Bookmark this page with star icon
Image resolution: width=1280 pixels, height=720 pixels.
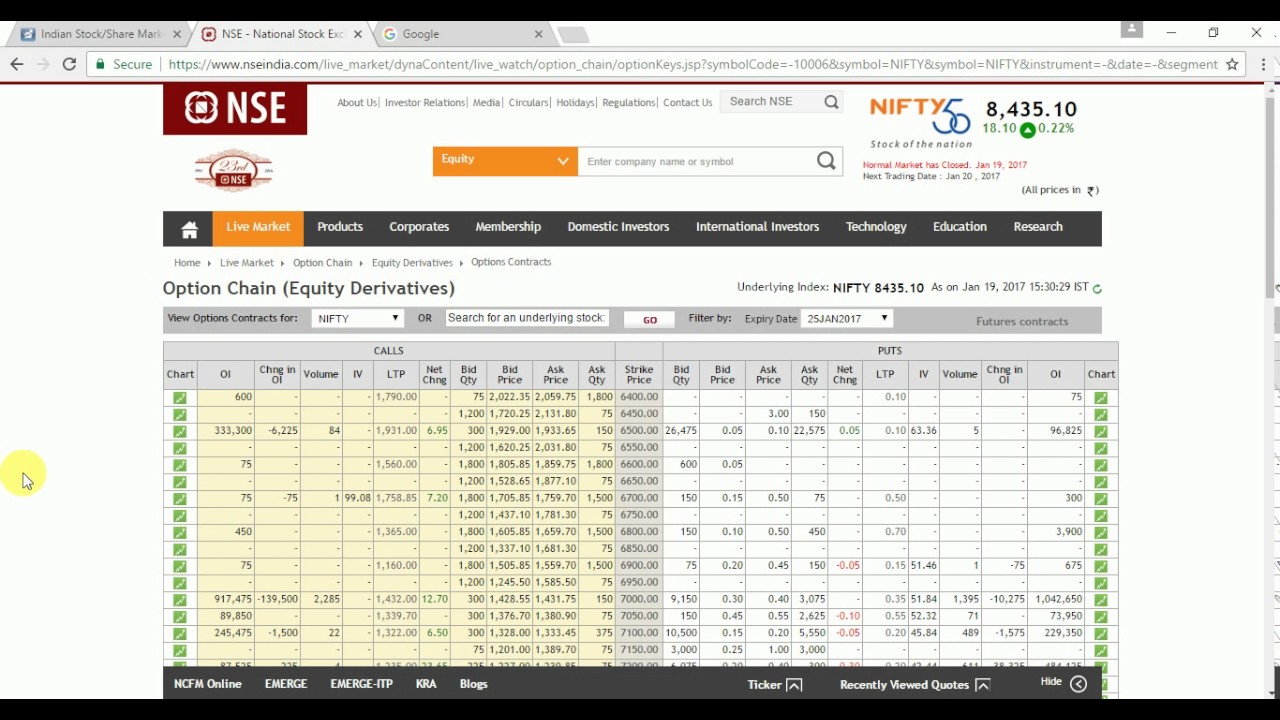[1232, 64]
